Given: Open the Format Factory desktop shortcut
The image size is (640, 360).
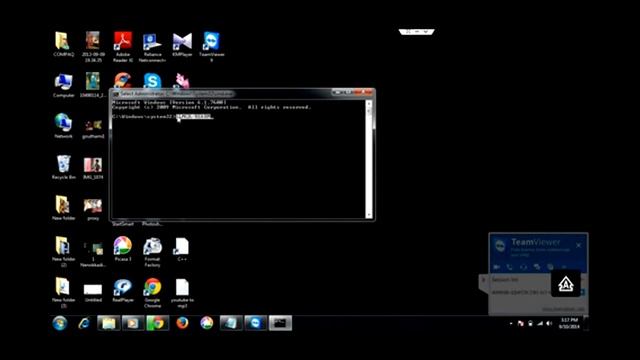Looking at the screenshot, I should 152,252.
